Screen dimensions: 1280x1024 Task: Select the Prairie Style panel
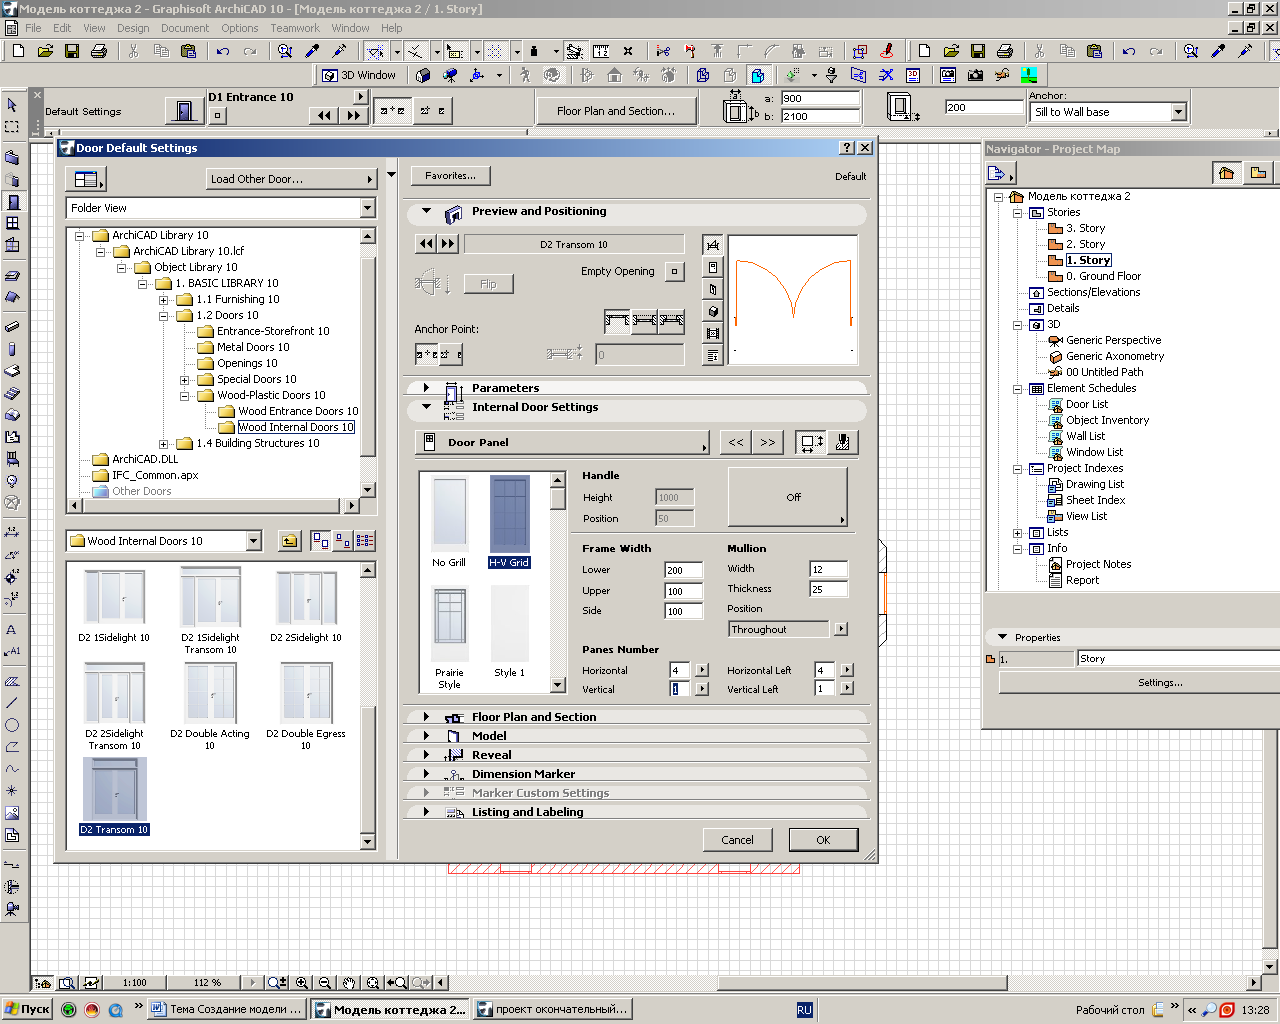(449, 637)
